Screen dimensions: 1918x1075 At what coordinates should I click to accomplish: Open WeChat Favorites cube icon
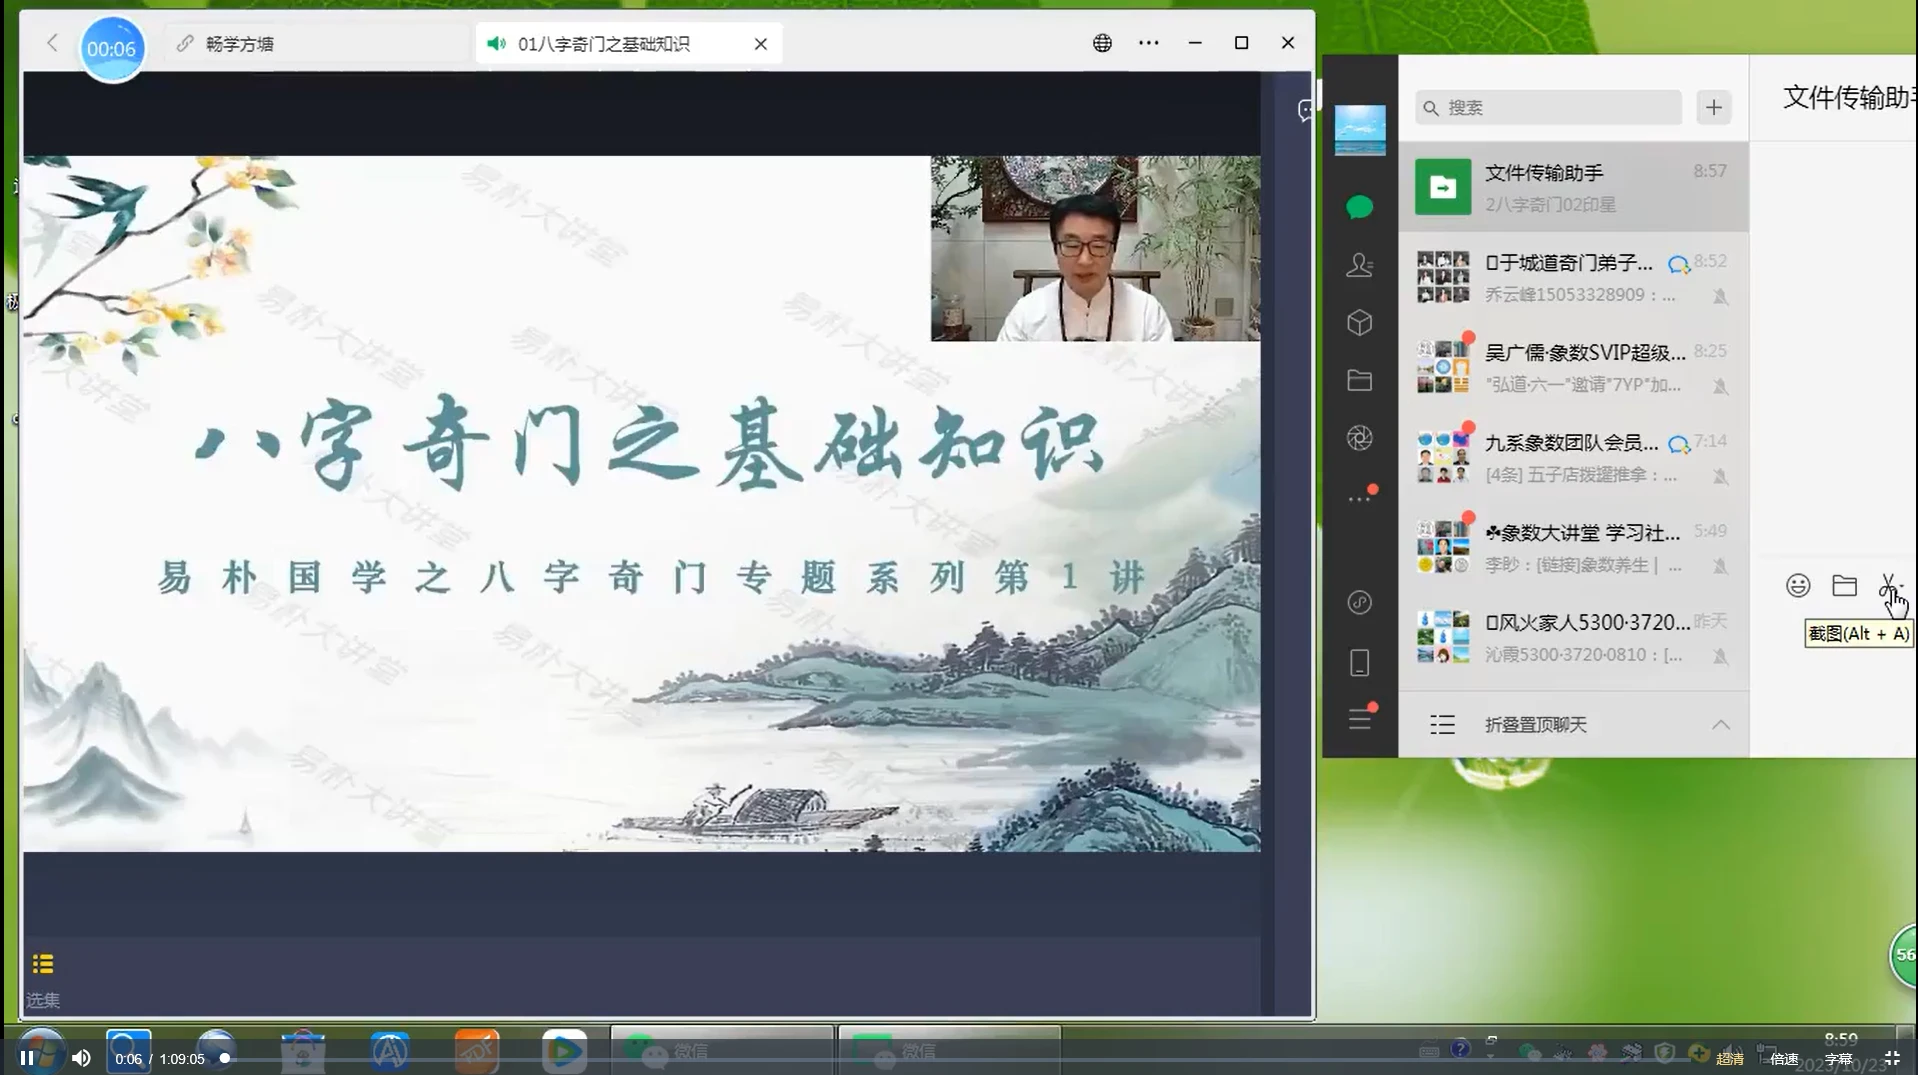1359,323
